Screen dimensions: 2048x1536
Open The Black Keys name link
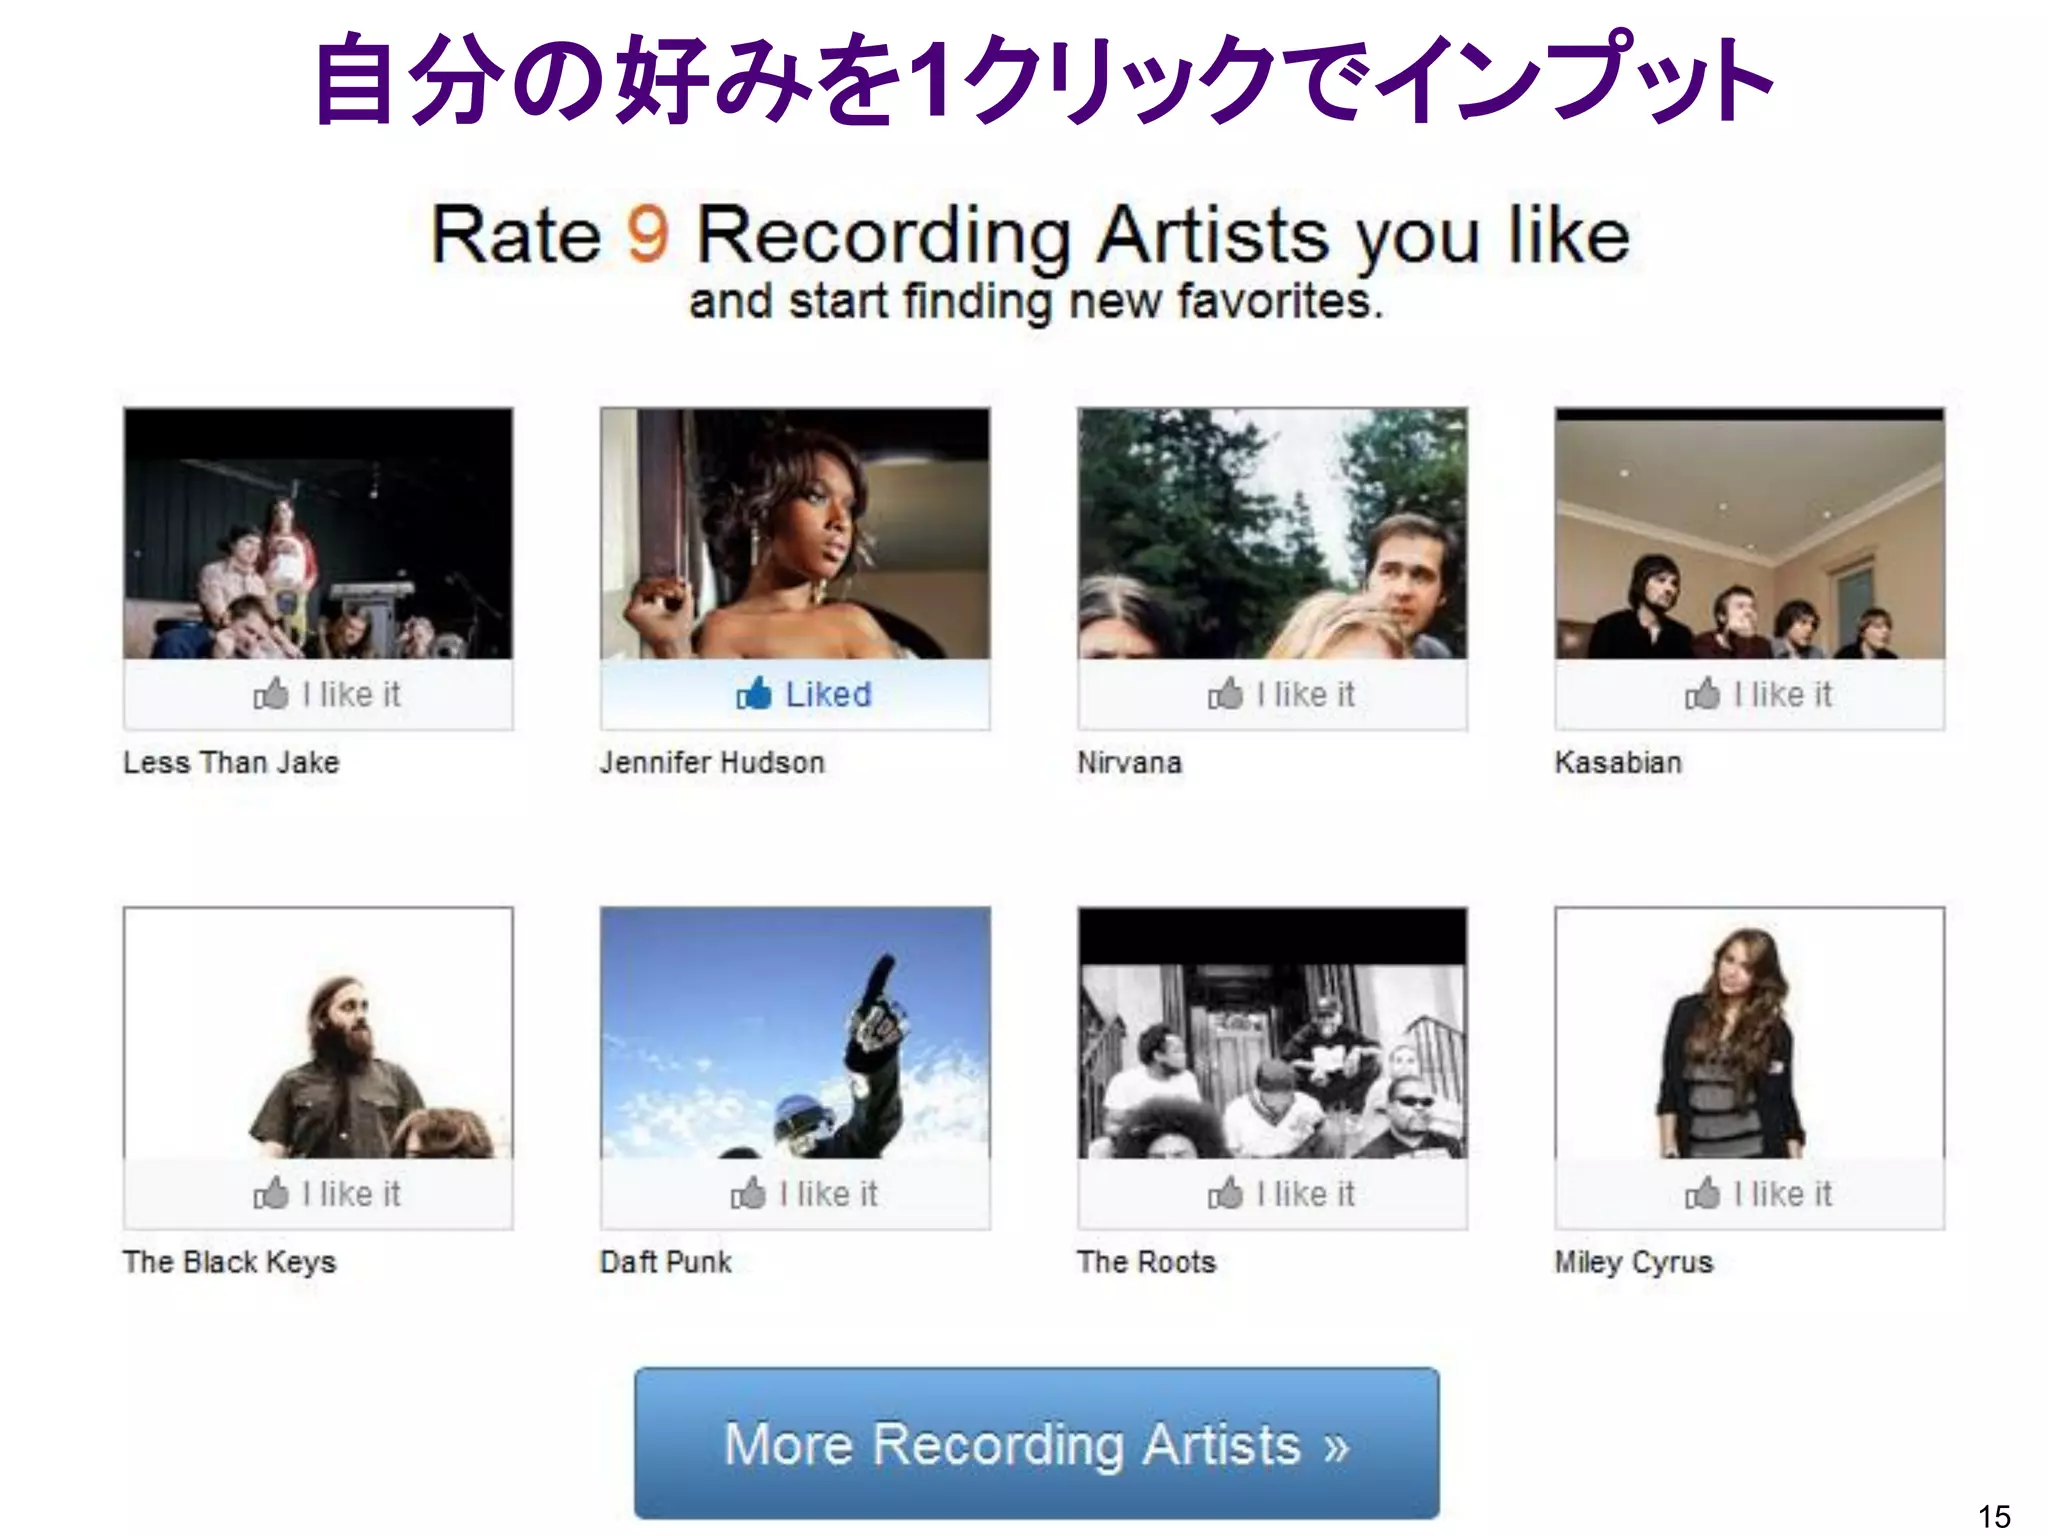(229, 1262)
